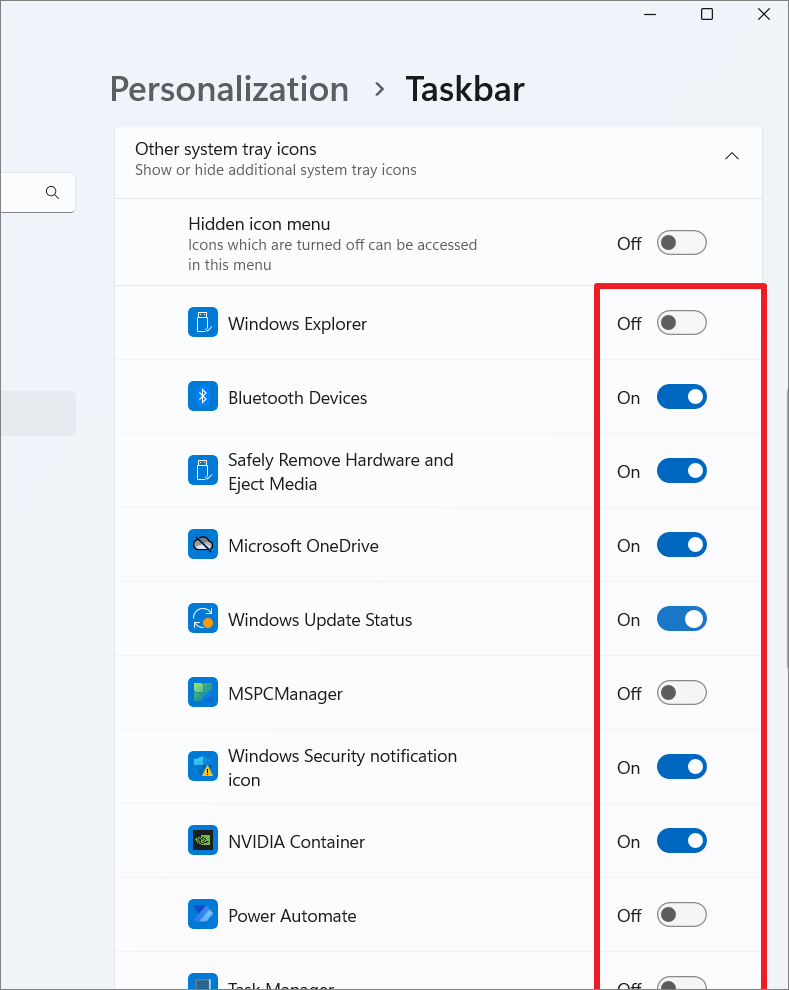Screen dimensions: 789x990
Task: Disable the Bluetooth Devices toggle
Action: tap(681, 396)
